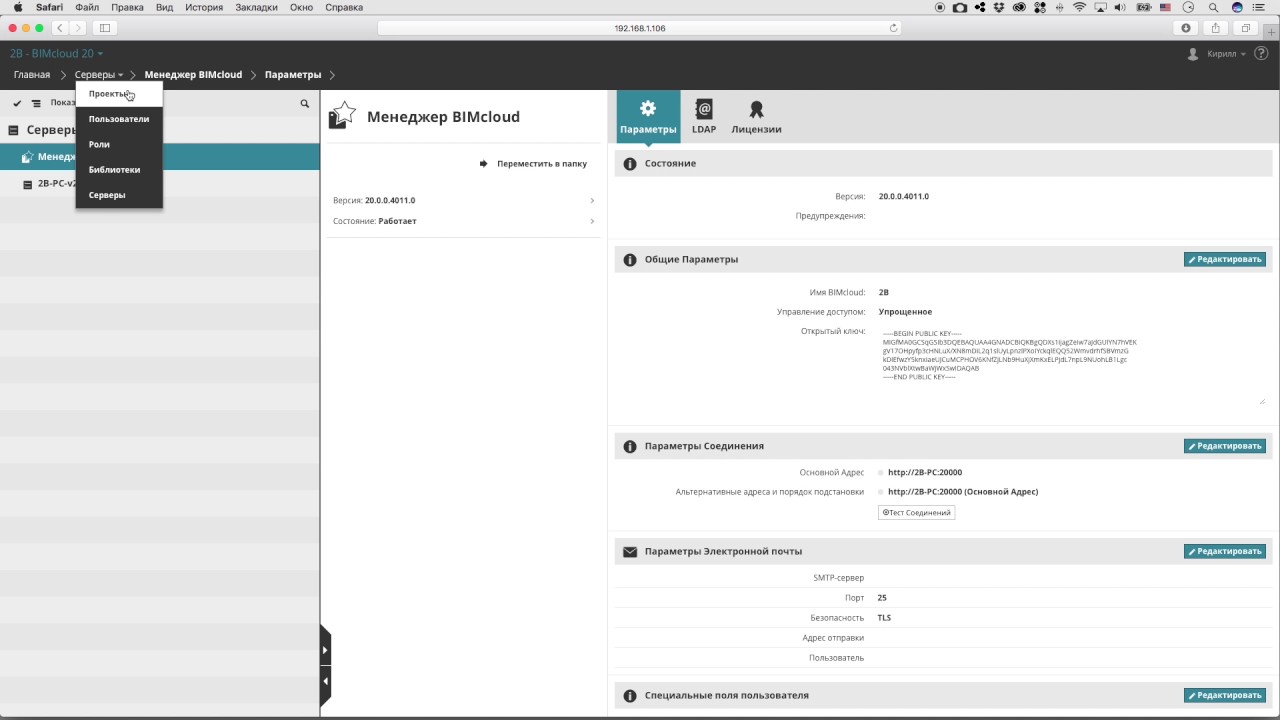Edit Параметры Электронной почты with Редактировать
Screen dimensions: 1280x720
click(x=1225, y=552)
